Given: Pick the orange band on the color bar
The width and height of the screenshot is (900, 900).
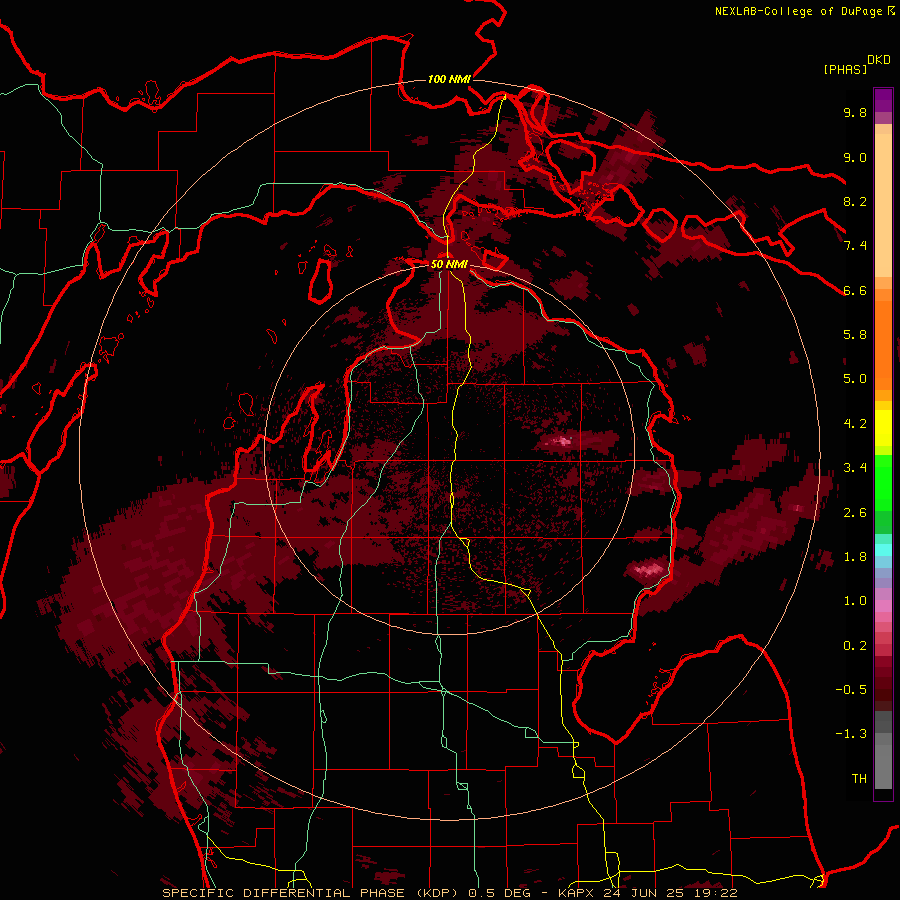Looking at the screenshot, I should click(x=883, y=344).
